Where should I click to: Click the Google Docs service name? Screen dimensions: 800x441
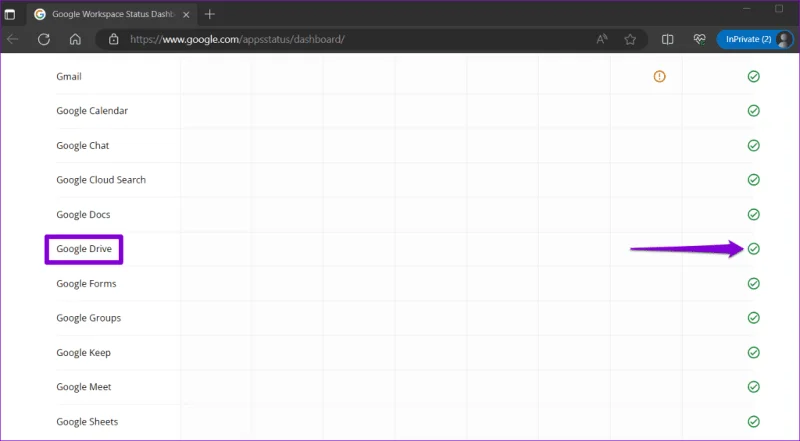(83, 214)
